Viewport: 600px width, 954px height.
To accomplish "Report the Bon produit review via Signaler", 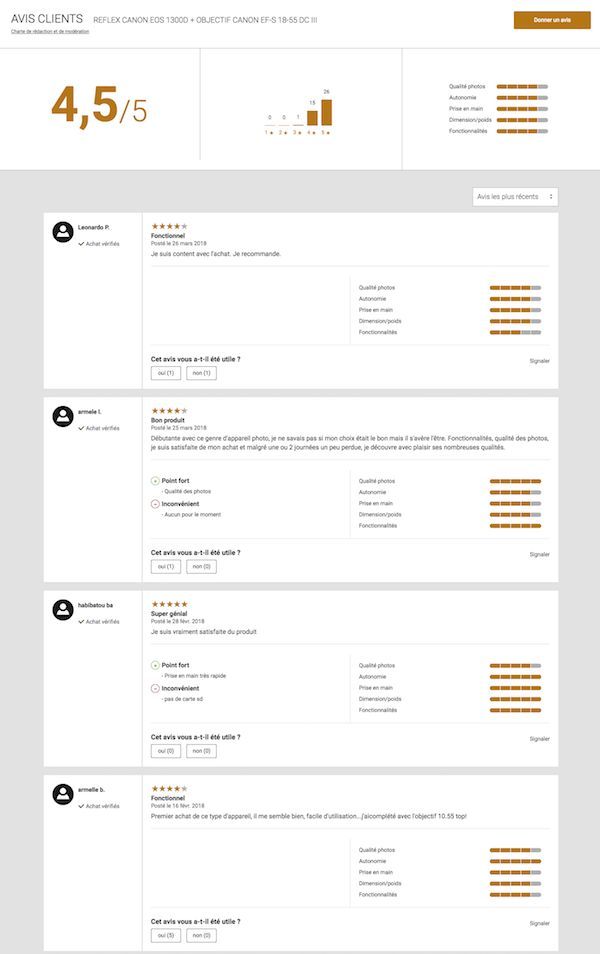I will click(539, 553).
